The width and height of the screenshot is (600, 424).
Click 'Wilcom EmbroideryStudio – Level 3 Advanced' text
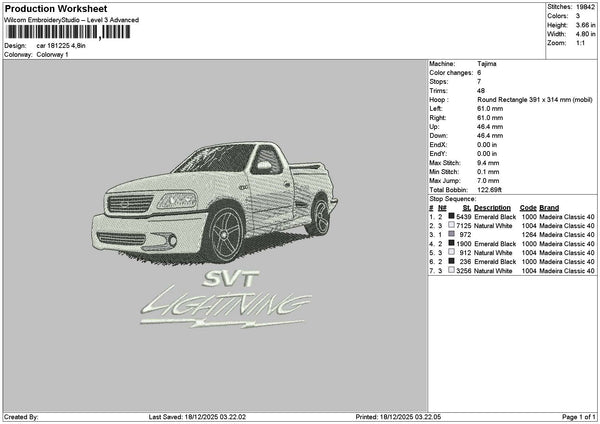click(72, 20)
